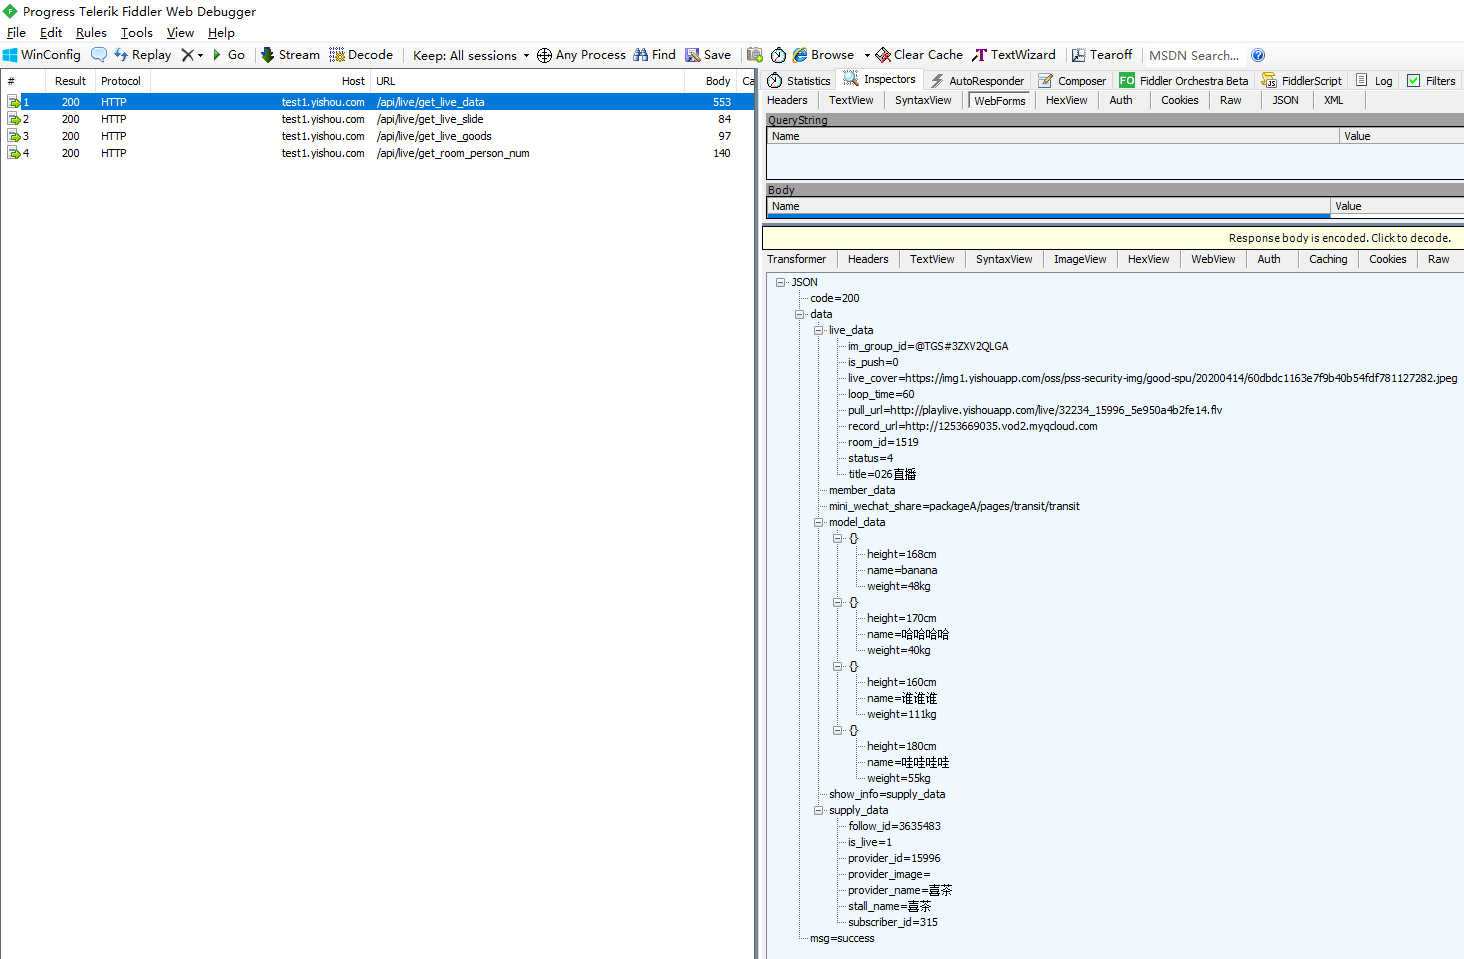
Task: Select the response Transformer tab
Action: pos(796,259)
